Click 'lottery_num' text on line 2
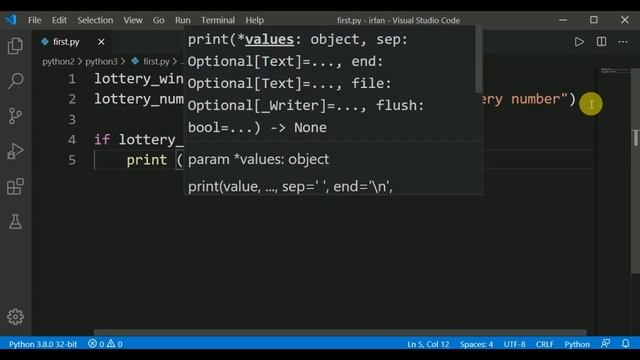640x360 pixels. point(139,99)
